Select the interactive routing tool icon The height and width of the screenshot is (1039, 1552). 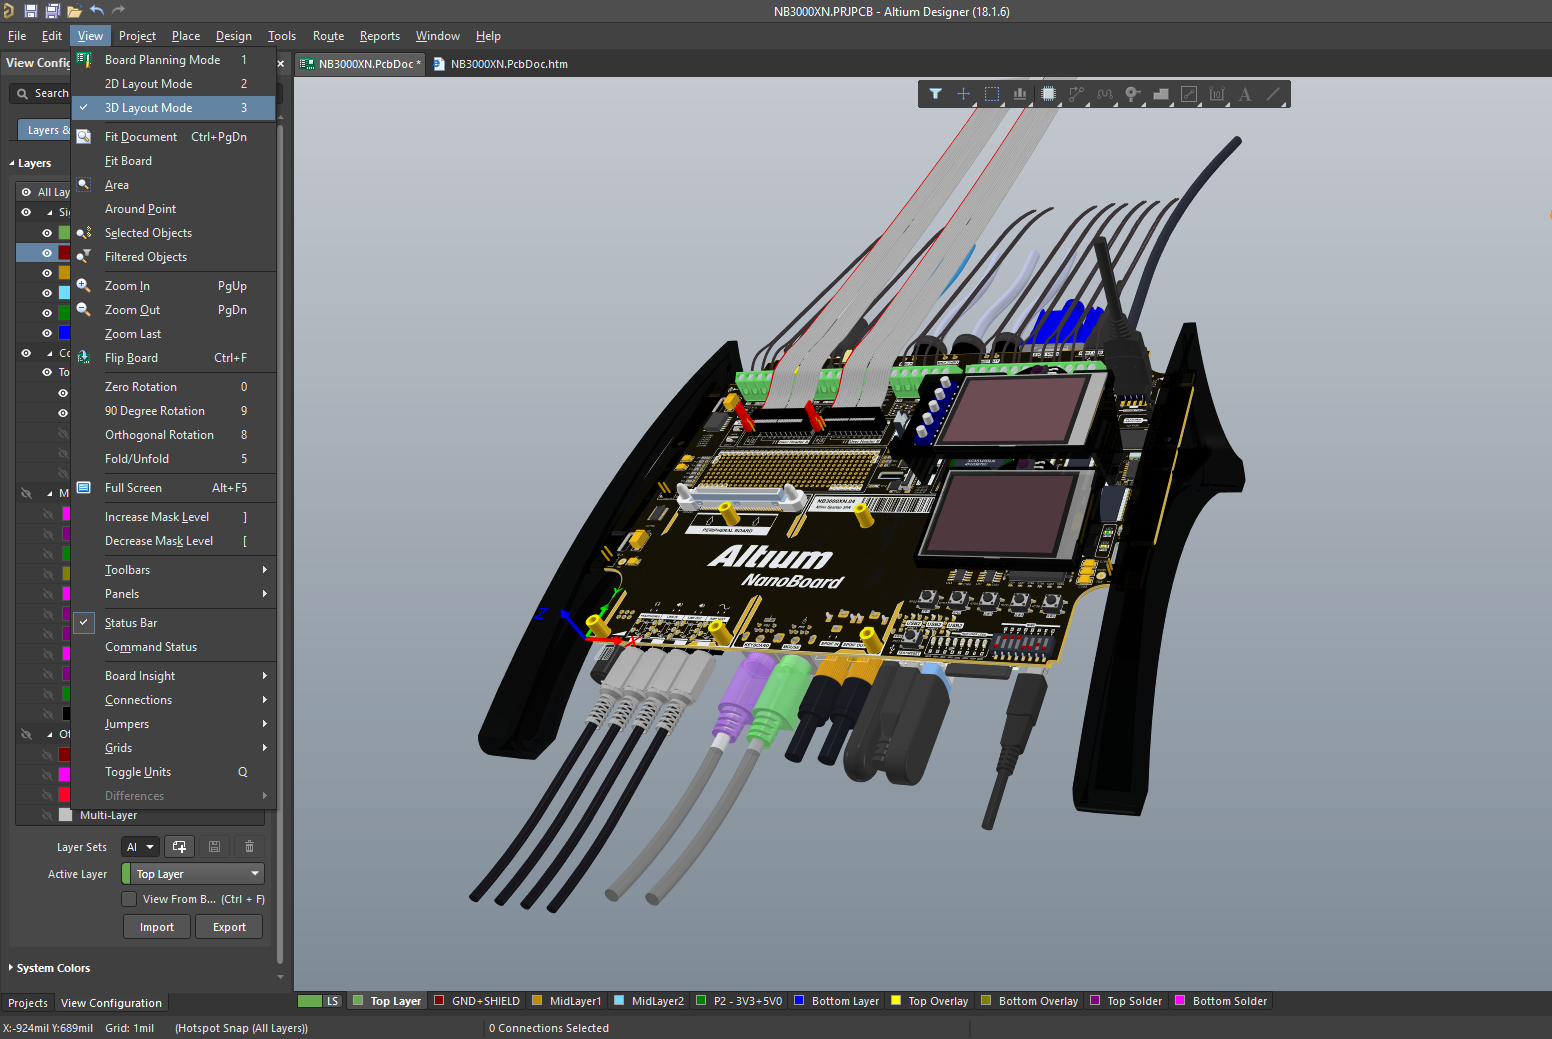(1076, 94)
